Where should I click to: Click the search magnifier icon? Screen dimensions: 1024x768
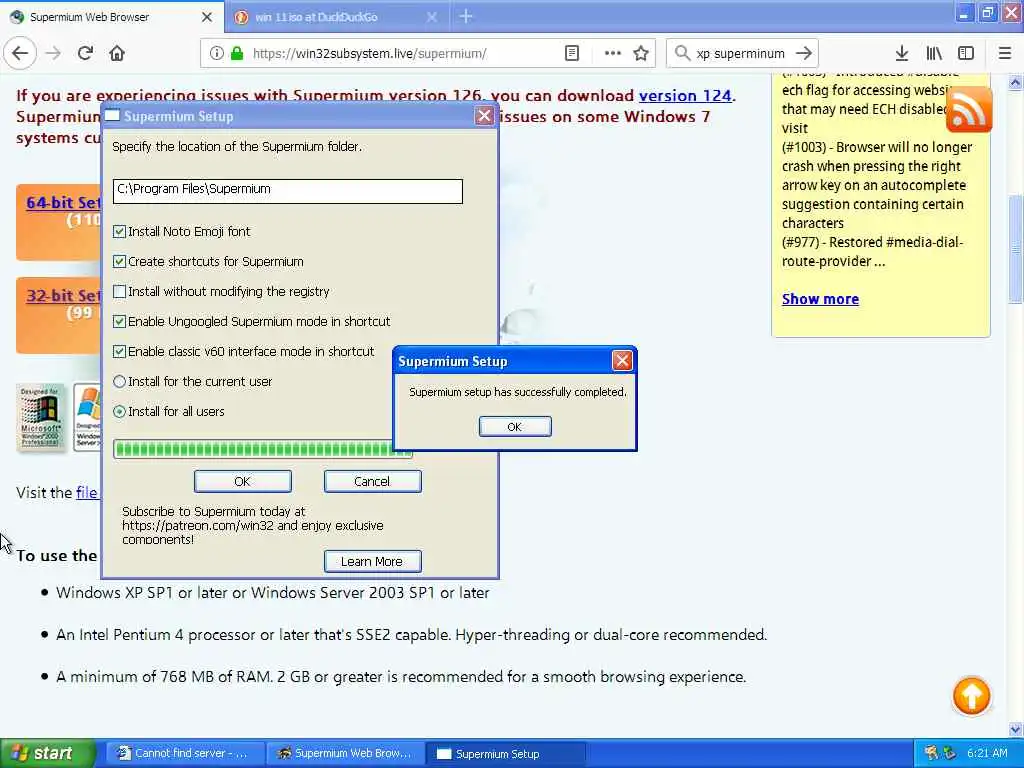pos(682,53)
